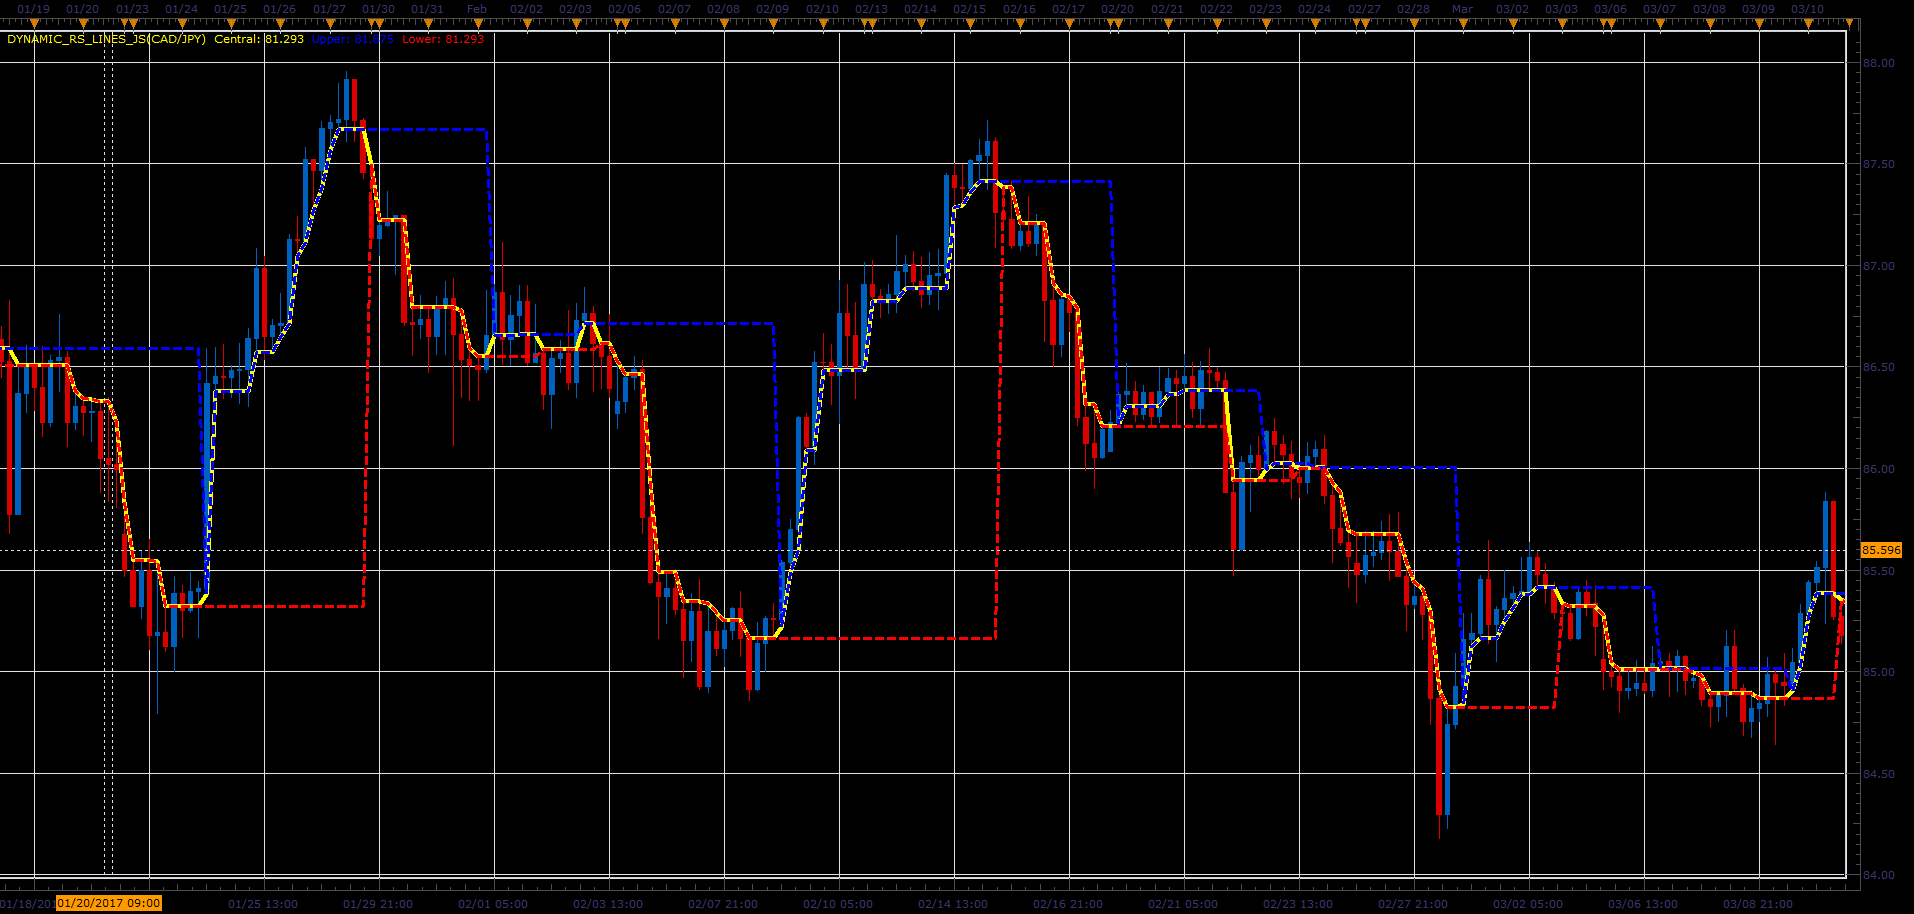
Task: Select the orange marker under the Mar date
Action: pos(1463,23)
